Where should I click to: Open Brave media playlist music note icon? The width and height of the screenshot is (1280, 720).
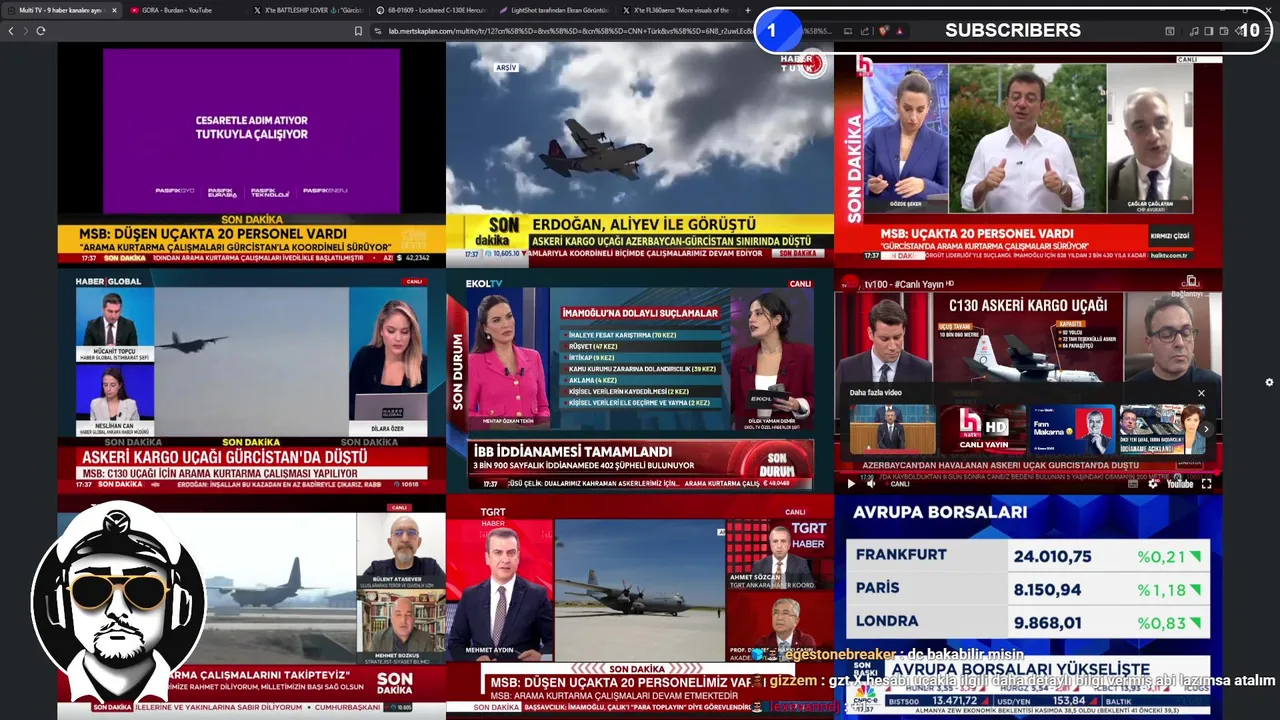pos(1194,31)
